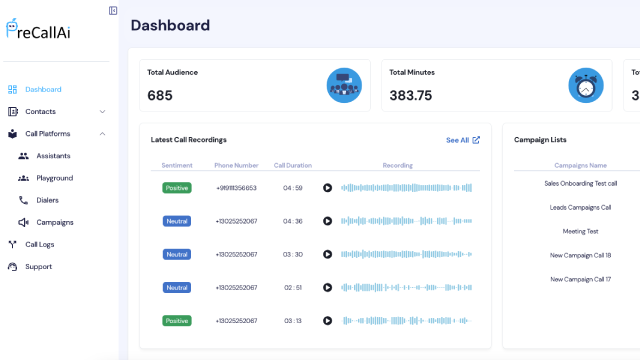
Task: Open New Campaign Call 18
Action: click(580, 255)
